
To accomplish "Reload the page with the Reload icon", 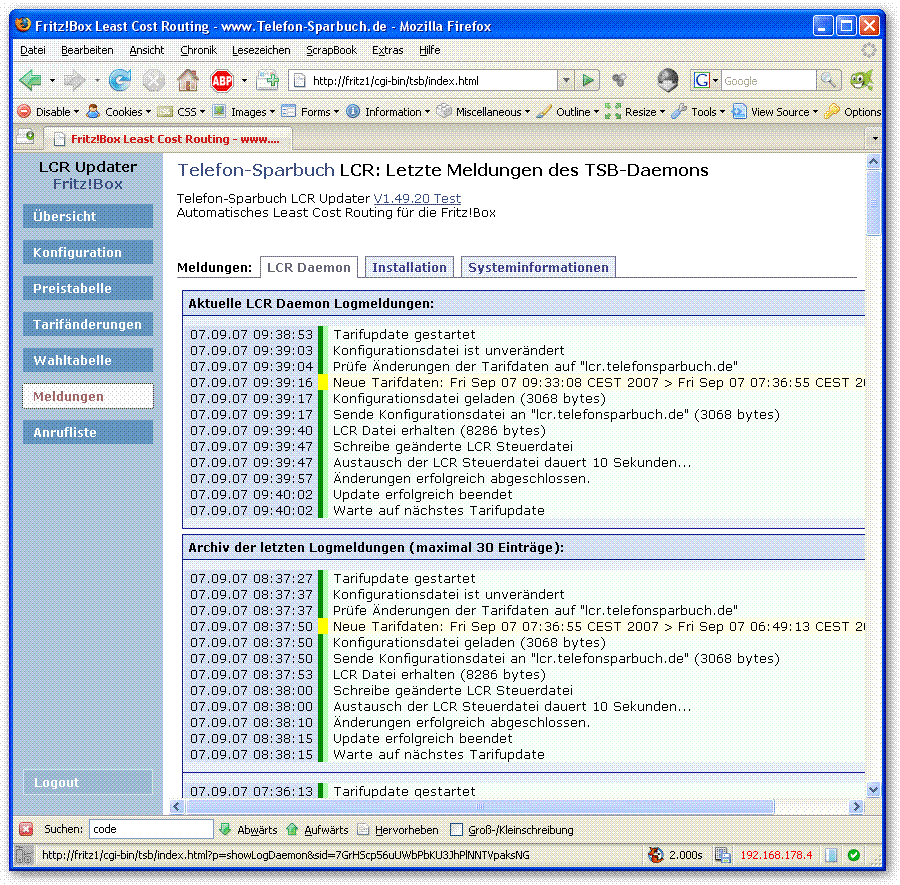I will [120, 80].
